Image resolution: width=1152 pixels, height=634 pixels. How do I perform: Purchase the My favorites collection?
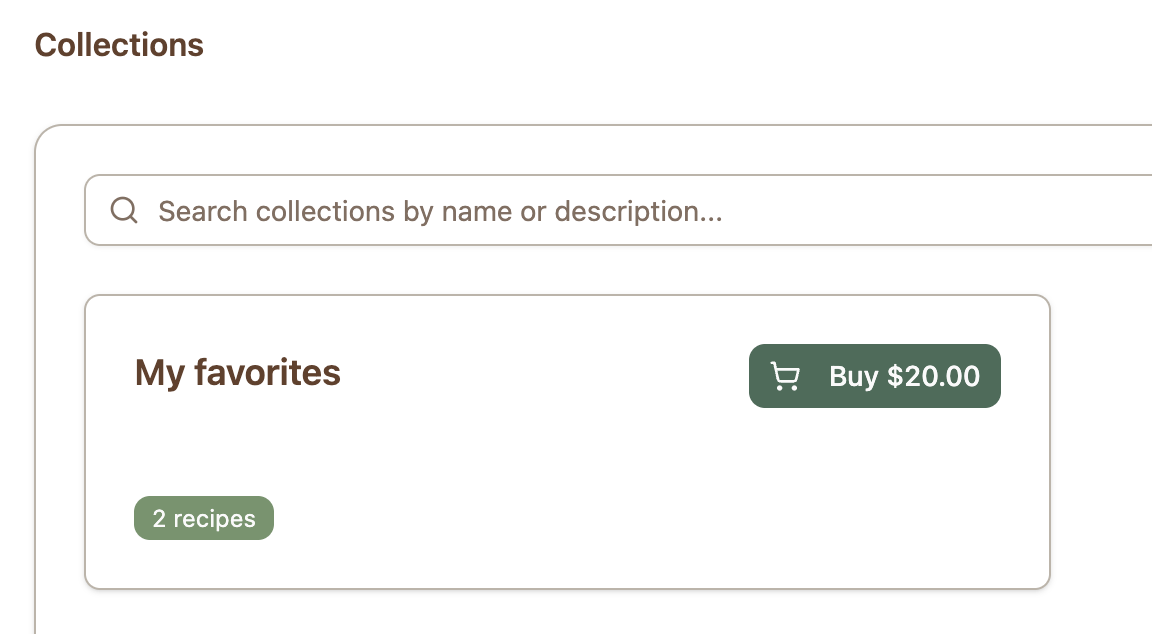pos(875,376)
